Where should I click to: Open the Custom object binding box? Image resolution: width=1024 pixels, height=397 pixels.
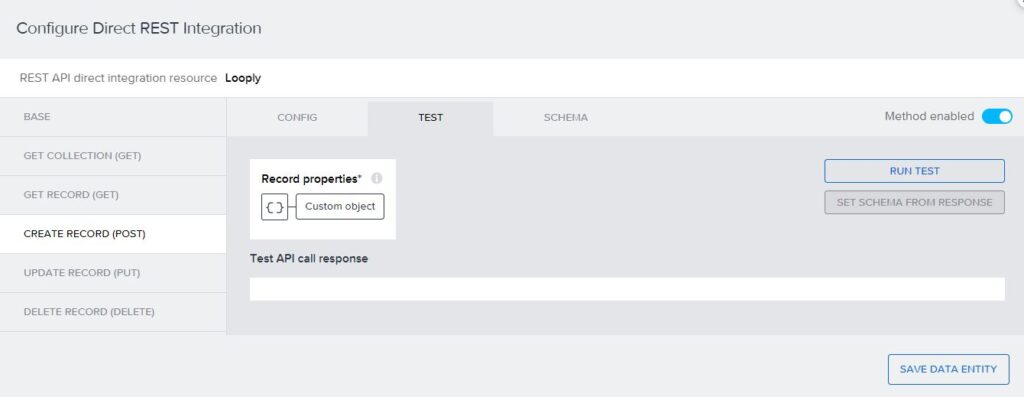pyautogui.click(x=340, y=206)
